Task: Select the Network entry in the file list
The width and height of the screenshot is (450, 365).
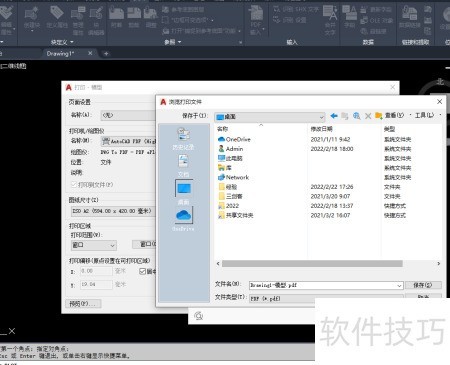Action: coord(233,177)
